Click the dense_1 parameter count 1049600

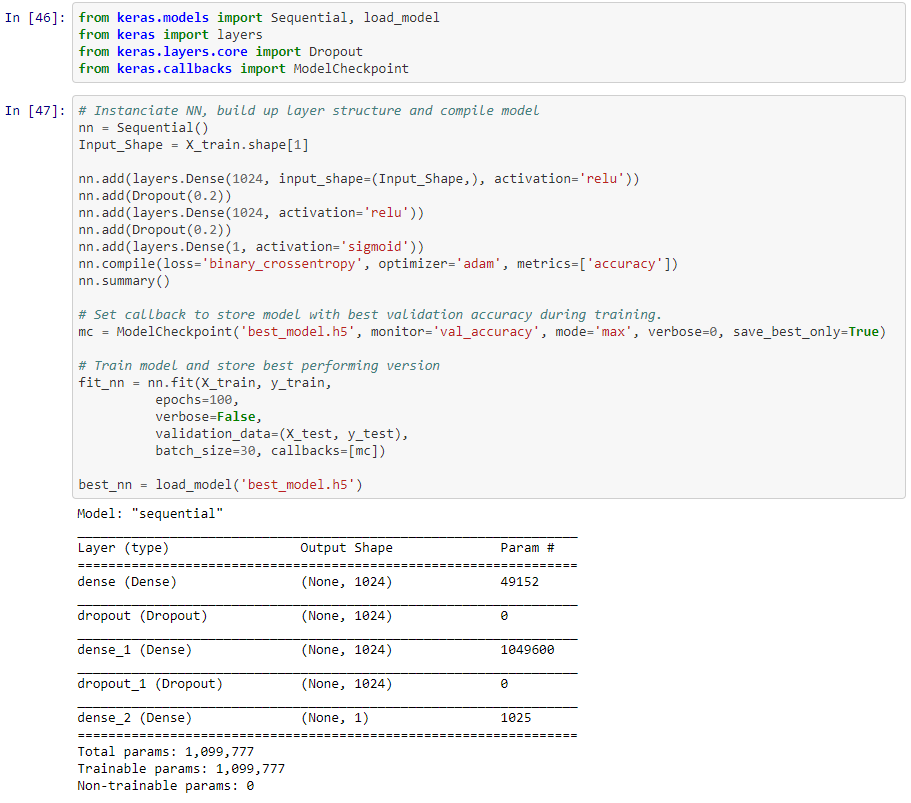point(527,650)
